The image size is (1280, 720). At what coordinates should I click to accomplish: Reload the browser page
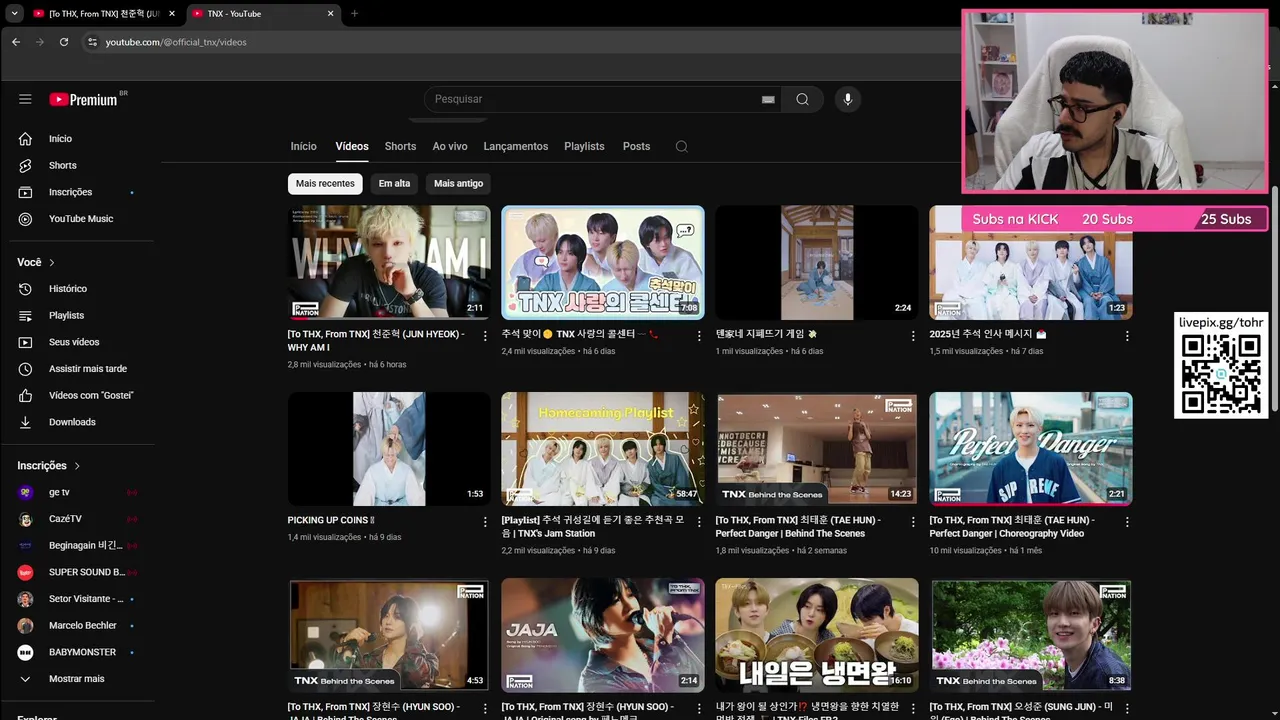click(x=64, y=42)
